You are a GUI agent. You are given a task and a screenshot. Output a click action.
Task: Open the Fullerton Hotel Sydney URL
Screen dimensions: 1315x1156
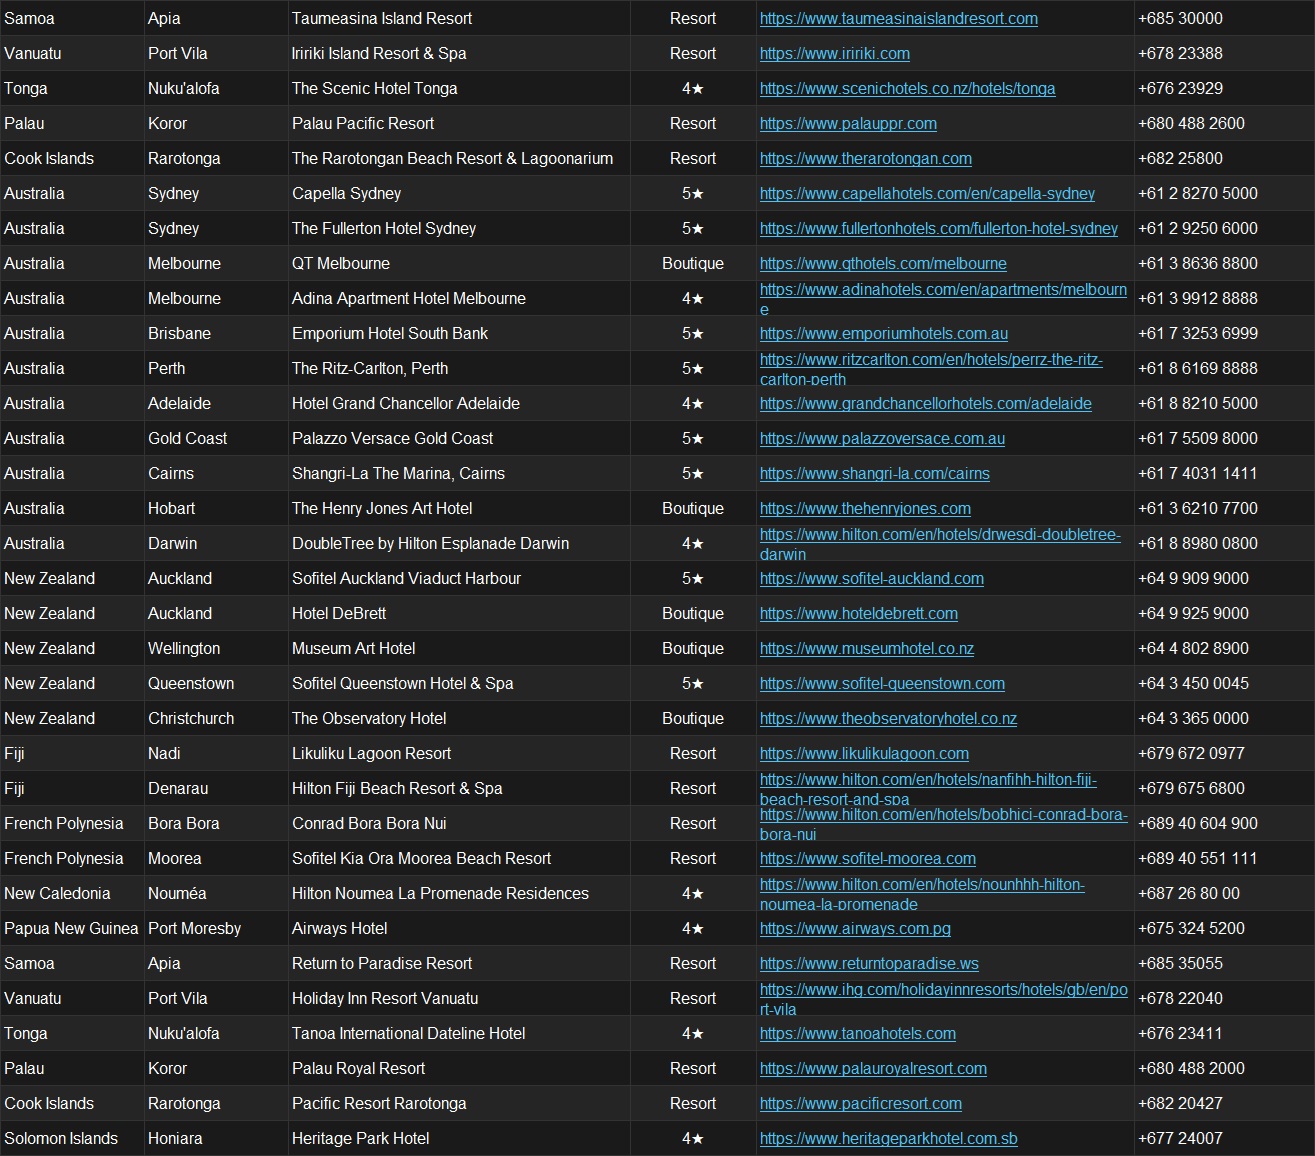click(x=939, y=228)
